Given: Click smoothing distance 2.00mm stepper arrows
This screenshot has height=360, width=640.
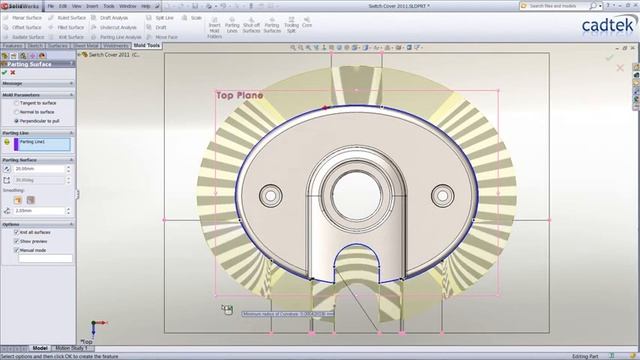Looking at the screenshot, I should tap(68, 211).
